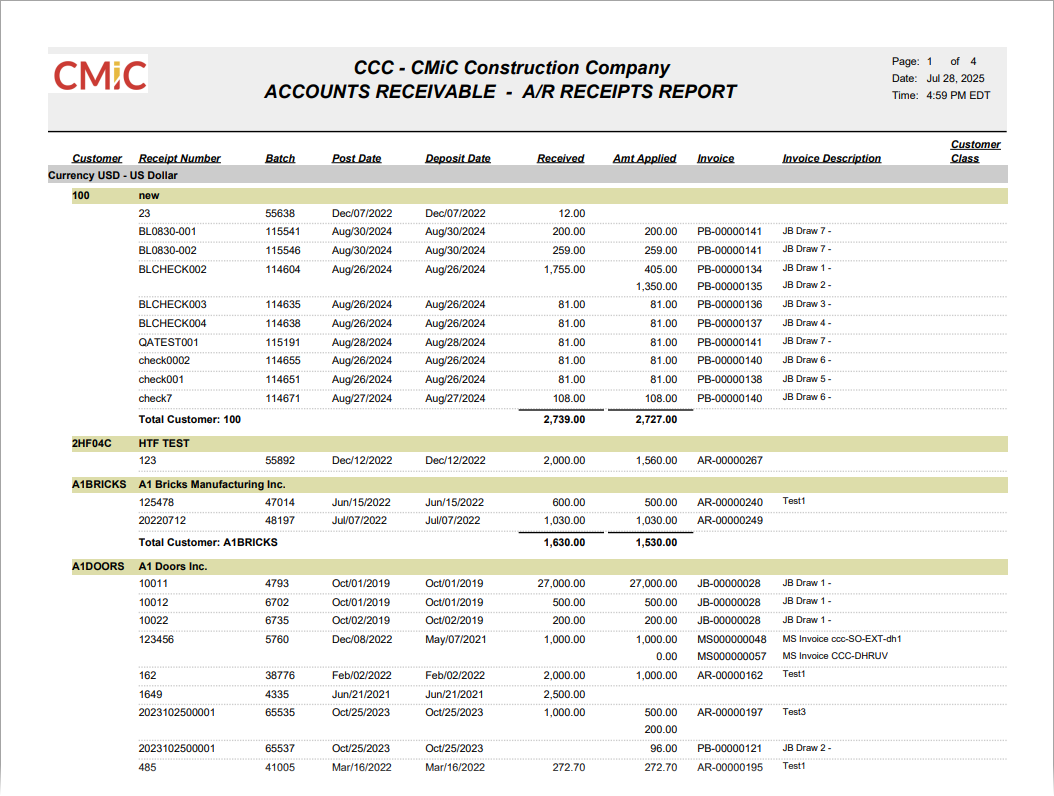Click the Total Customer: 100 row
The height and width of the screenshot is (796, 1054).
tap(190, 419)
